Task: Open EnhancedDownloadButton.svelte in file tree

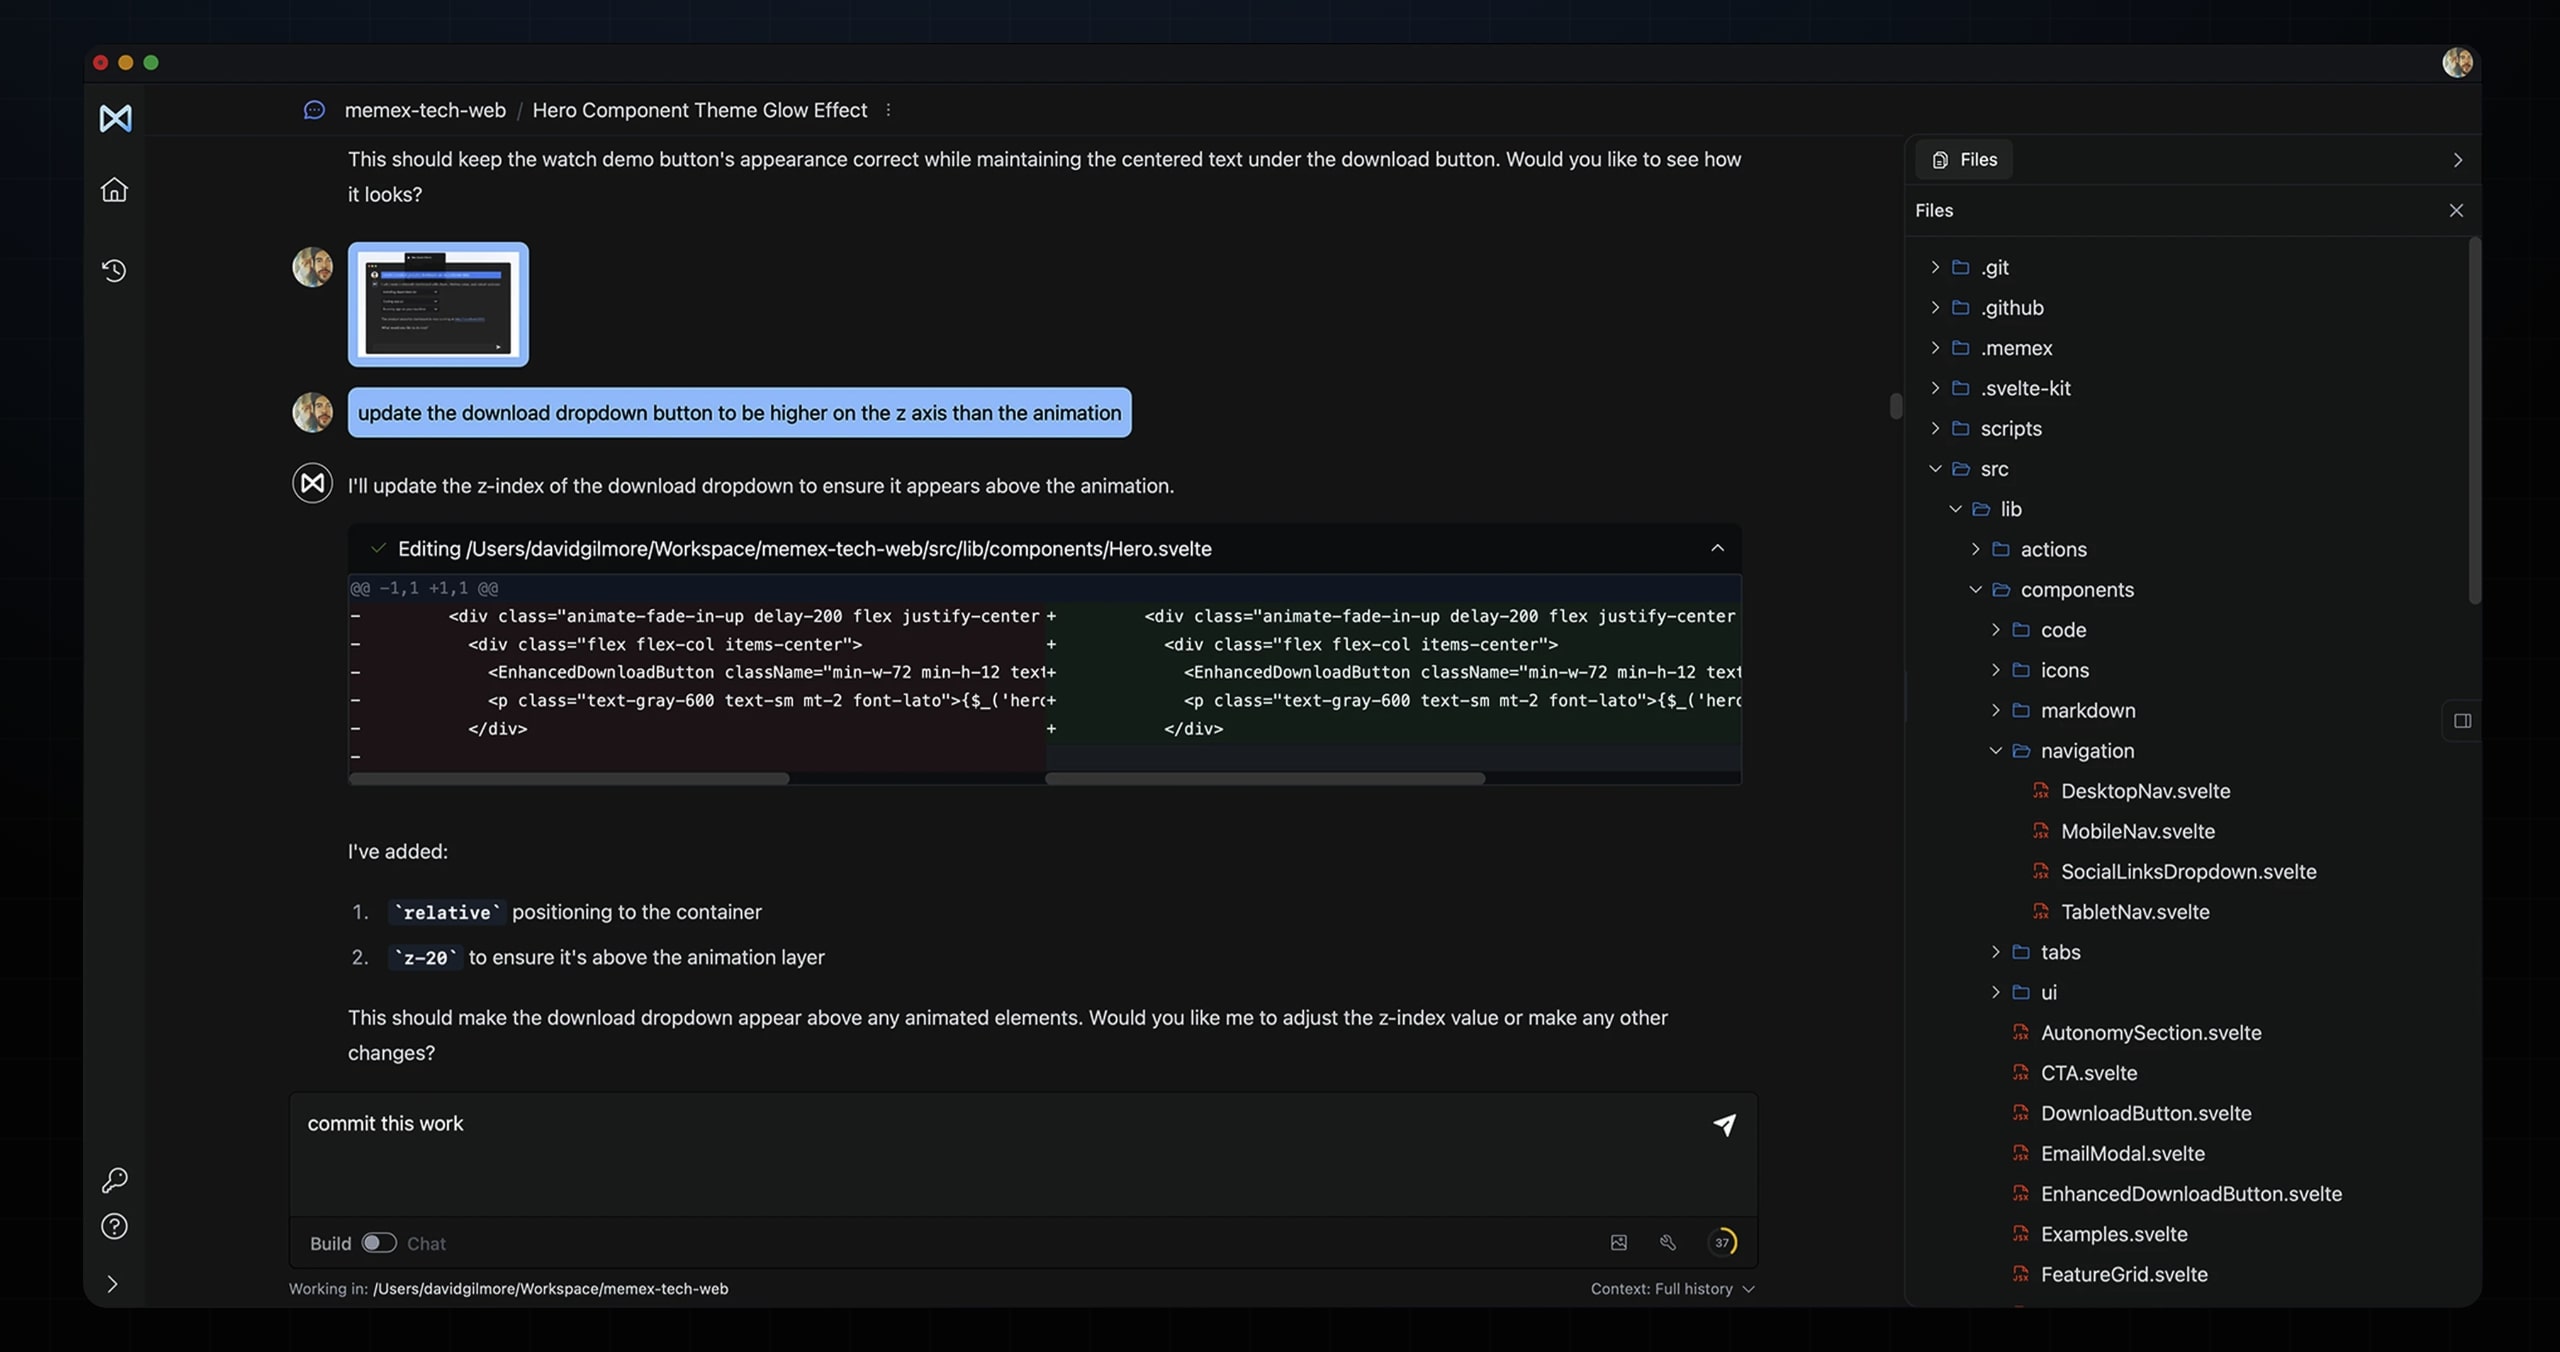Action: click(x=2190, y=1193)
